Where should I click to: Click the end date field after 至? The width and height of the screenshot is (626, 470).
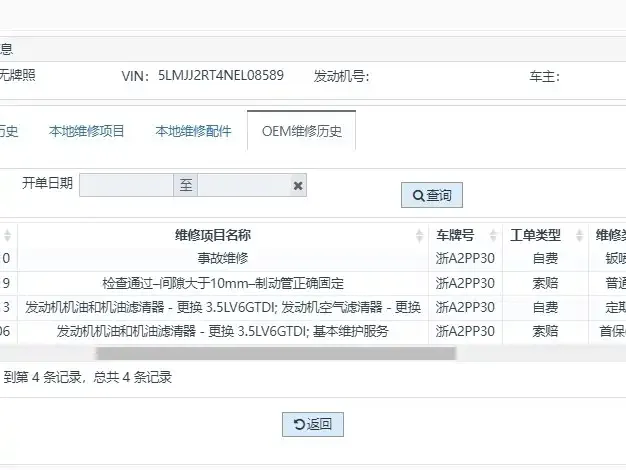point(244,185)
